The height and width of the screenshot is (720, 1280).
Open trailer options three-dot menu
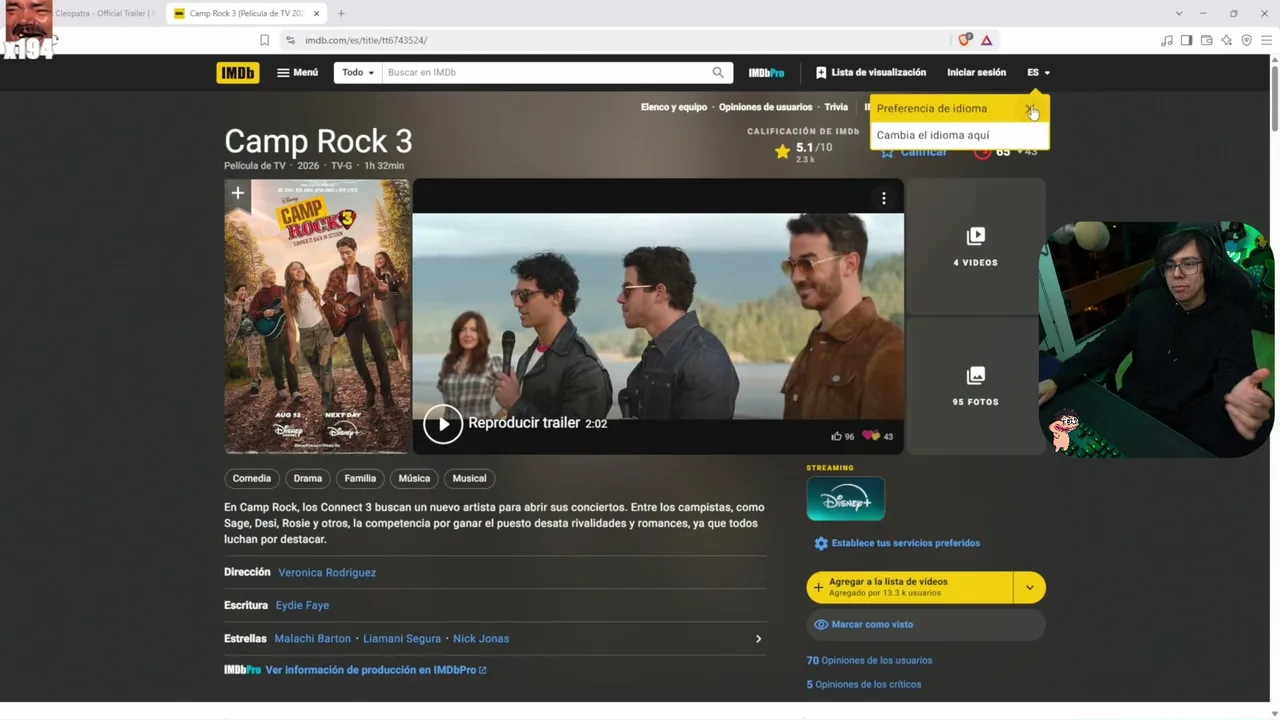click(883, 198)
